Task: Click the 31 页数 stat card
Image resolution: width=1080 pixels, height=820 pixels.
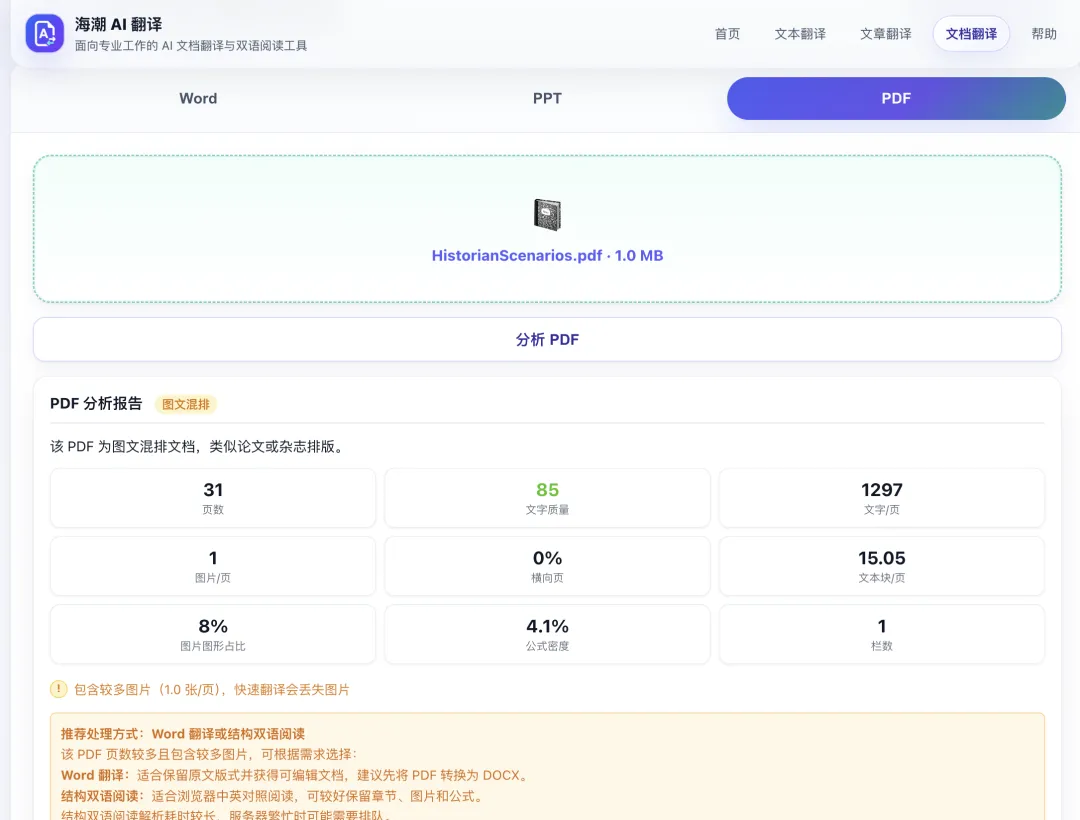Action: 213,498
